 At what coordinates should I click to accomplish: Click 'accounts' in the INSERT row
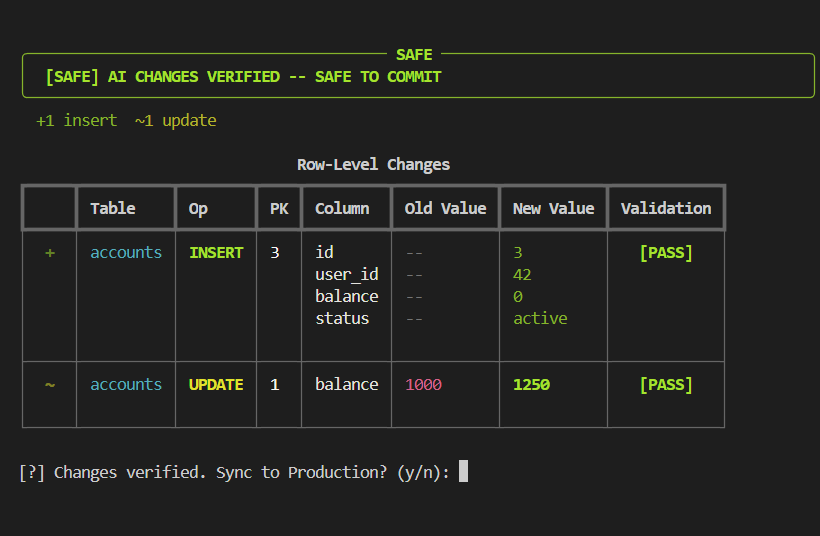pos(126,253)
